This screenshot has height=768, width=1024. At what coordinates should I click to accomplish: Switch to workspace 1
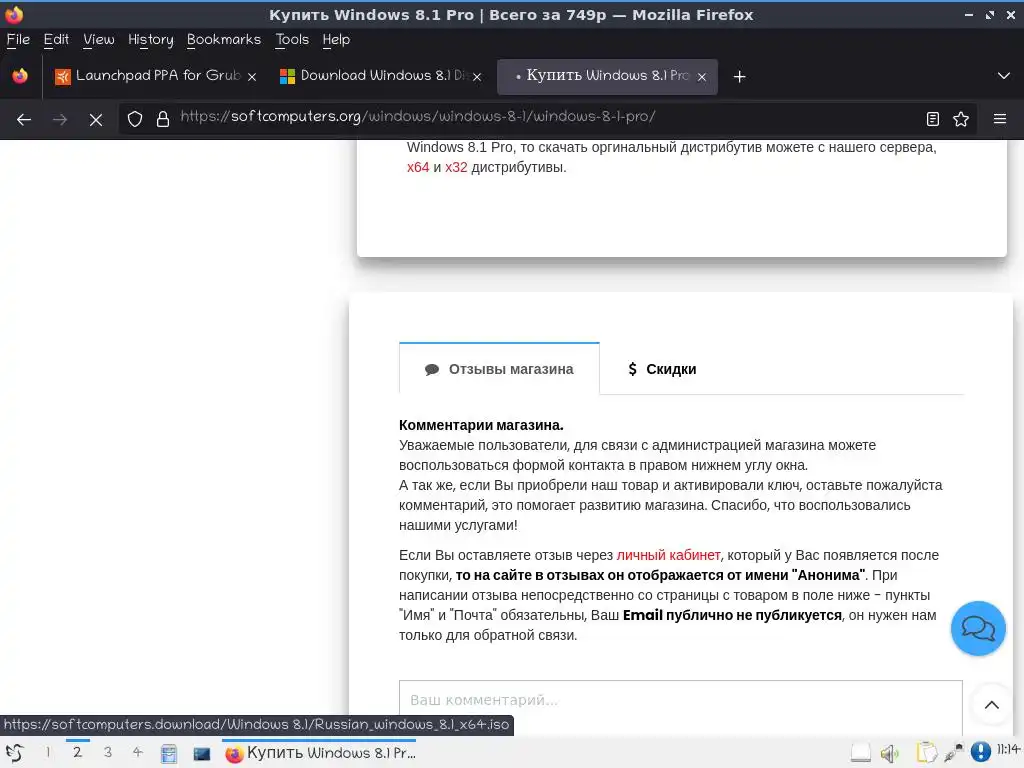click(48, 752)
